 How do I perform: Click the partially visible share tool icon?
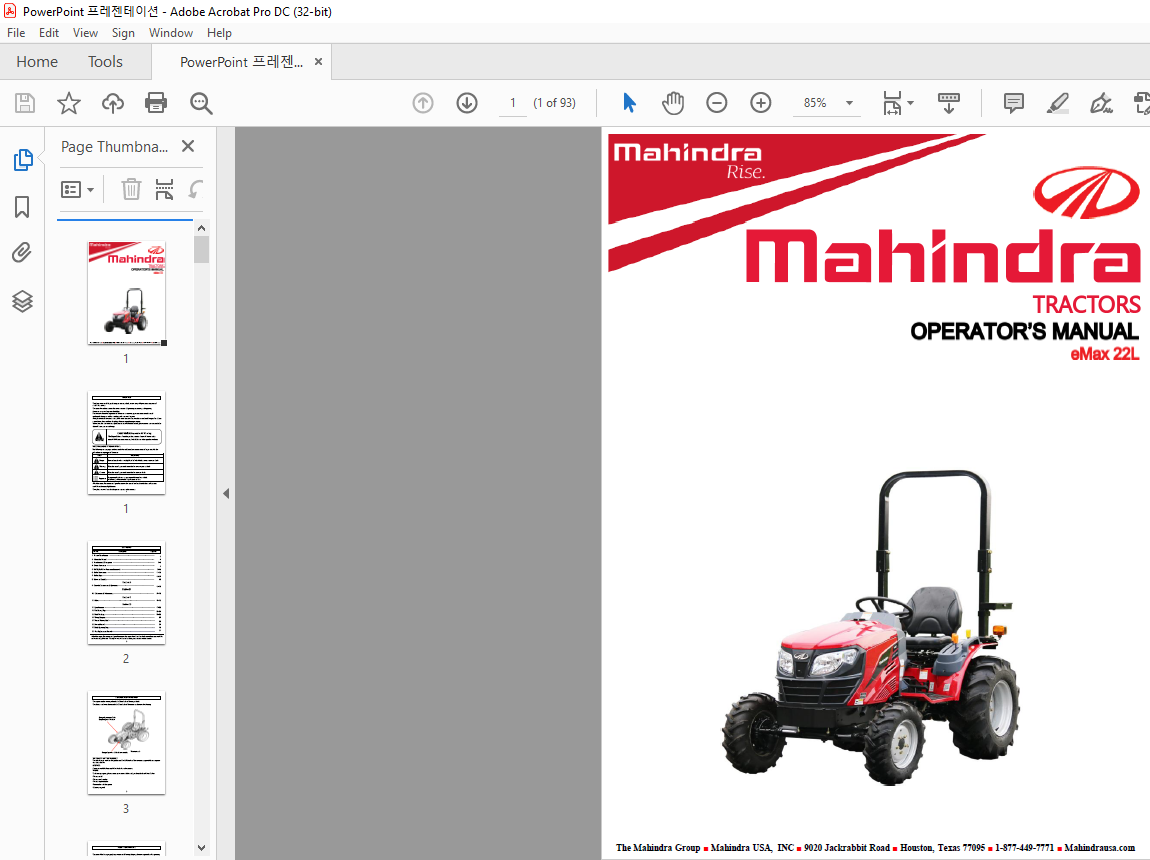coord(1142,103)
